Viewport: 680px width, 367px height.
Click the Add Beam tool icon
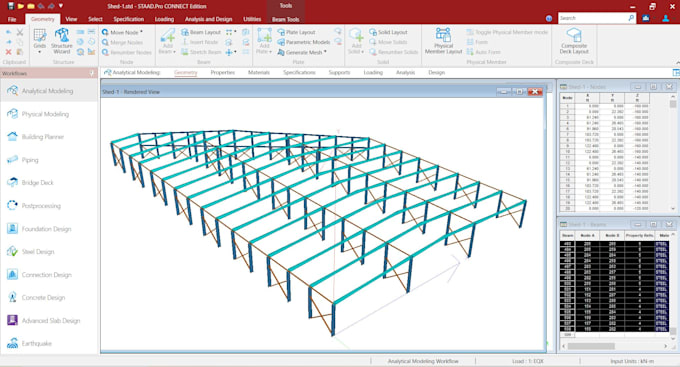point(167,36)
